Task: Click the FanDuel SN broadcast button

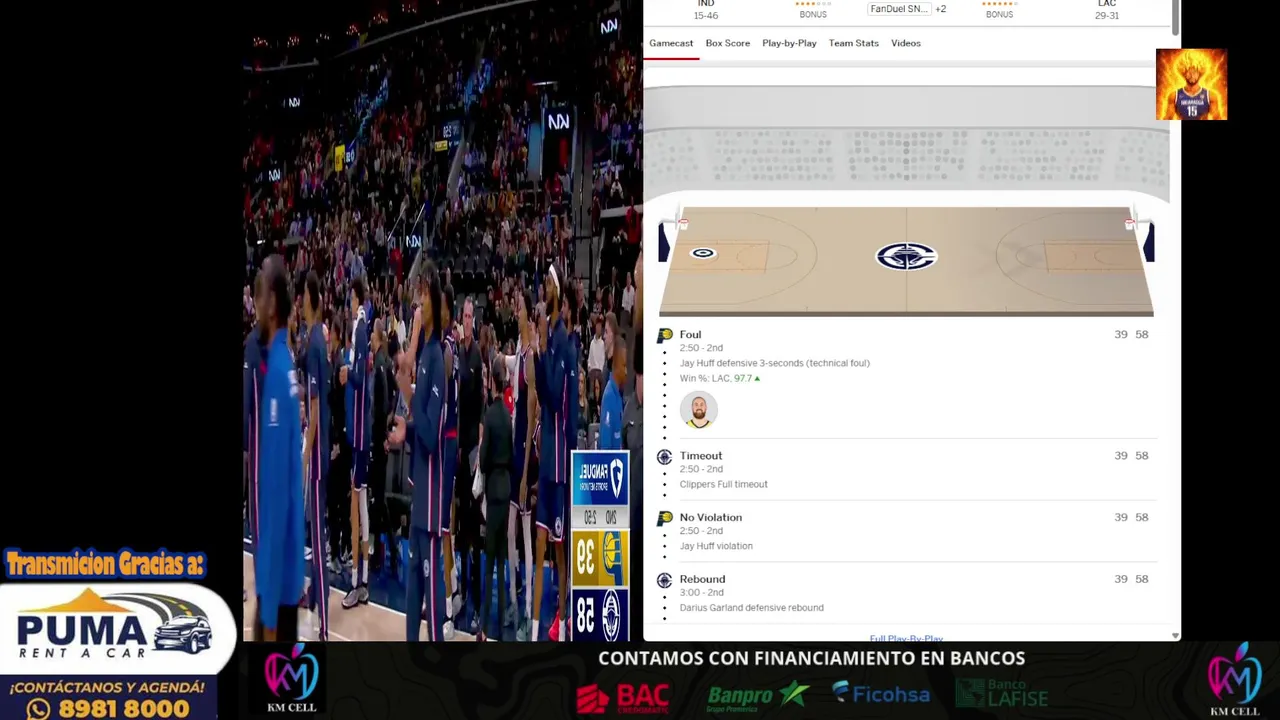Action: 898,9
